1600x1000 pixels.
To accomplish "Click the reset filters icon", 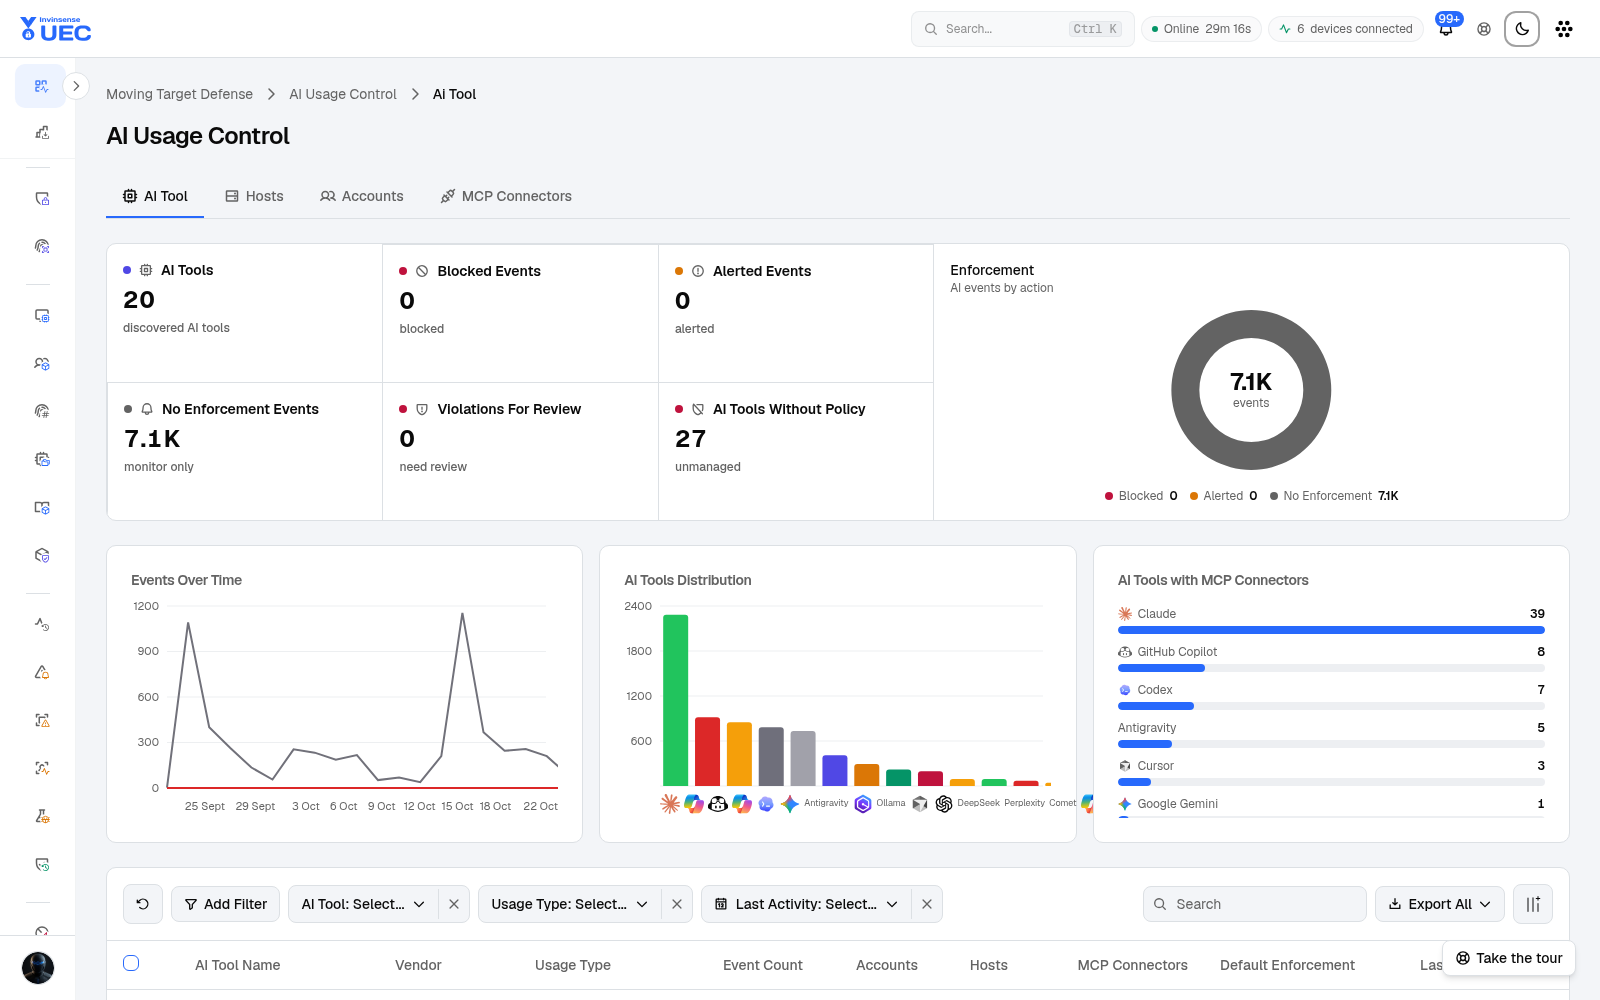I will 143,904.
